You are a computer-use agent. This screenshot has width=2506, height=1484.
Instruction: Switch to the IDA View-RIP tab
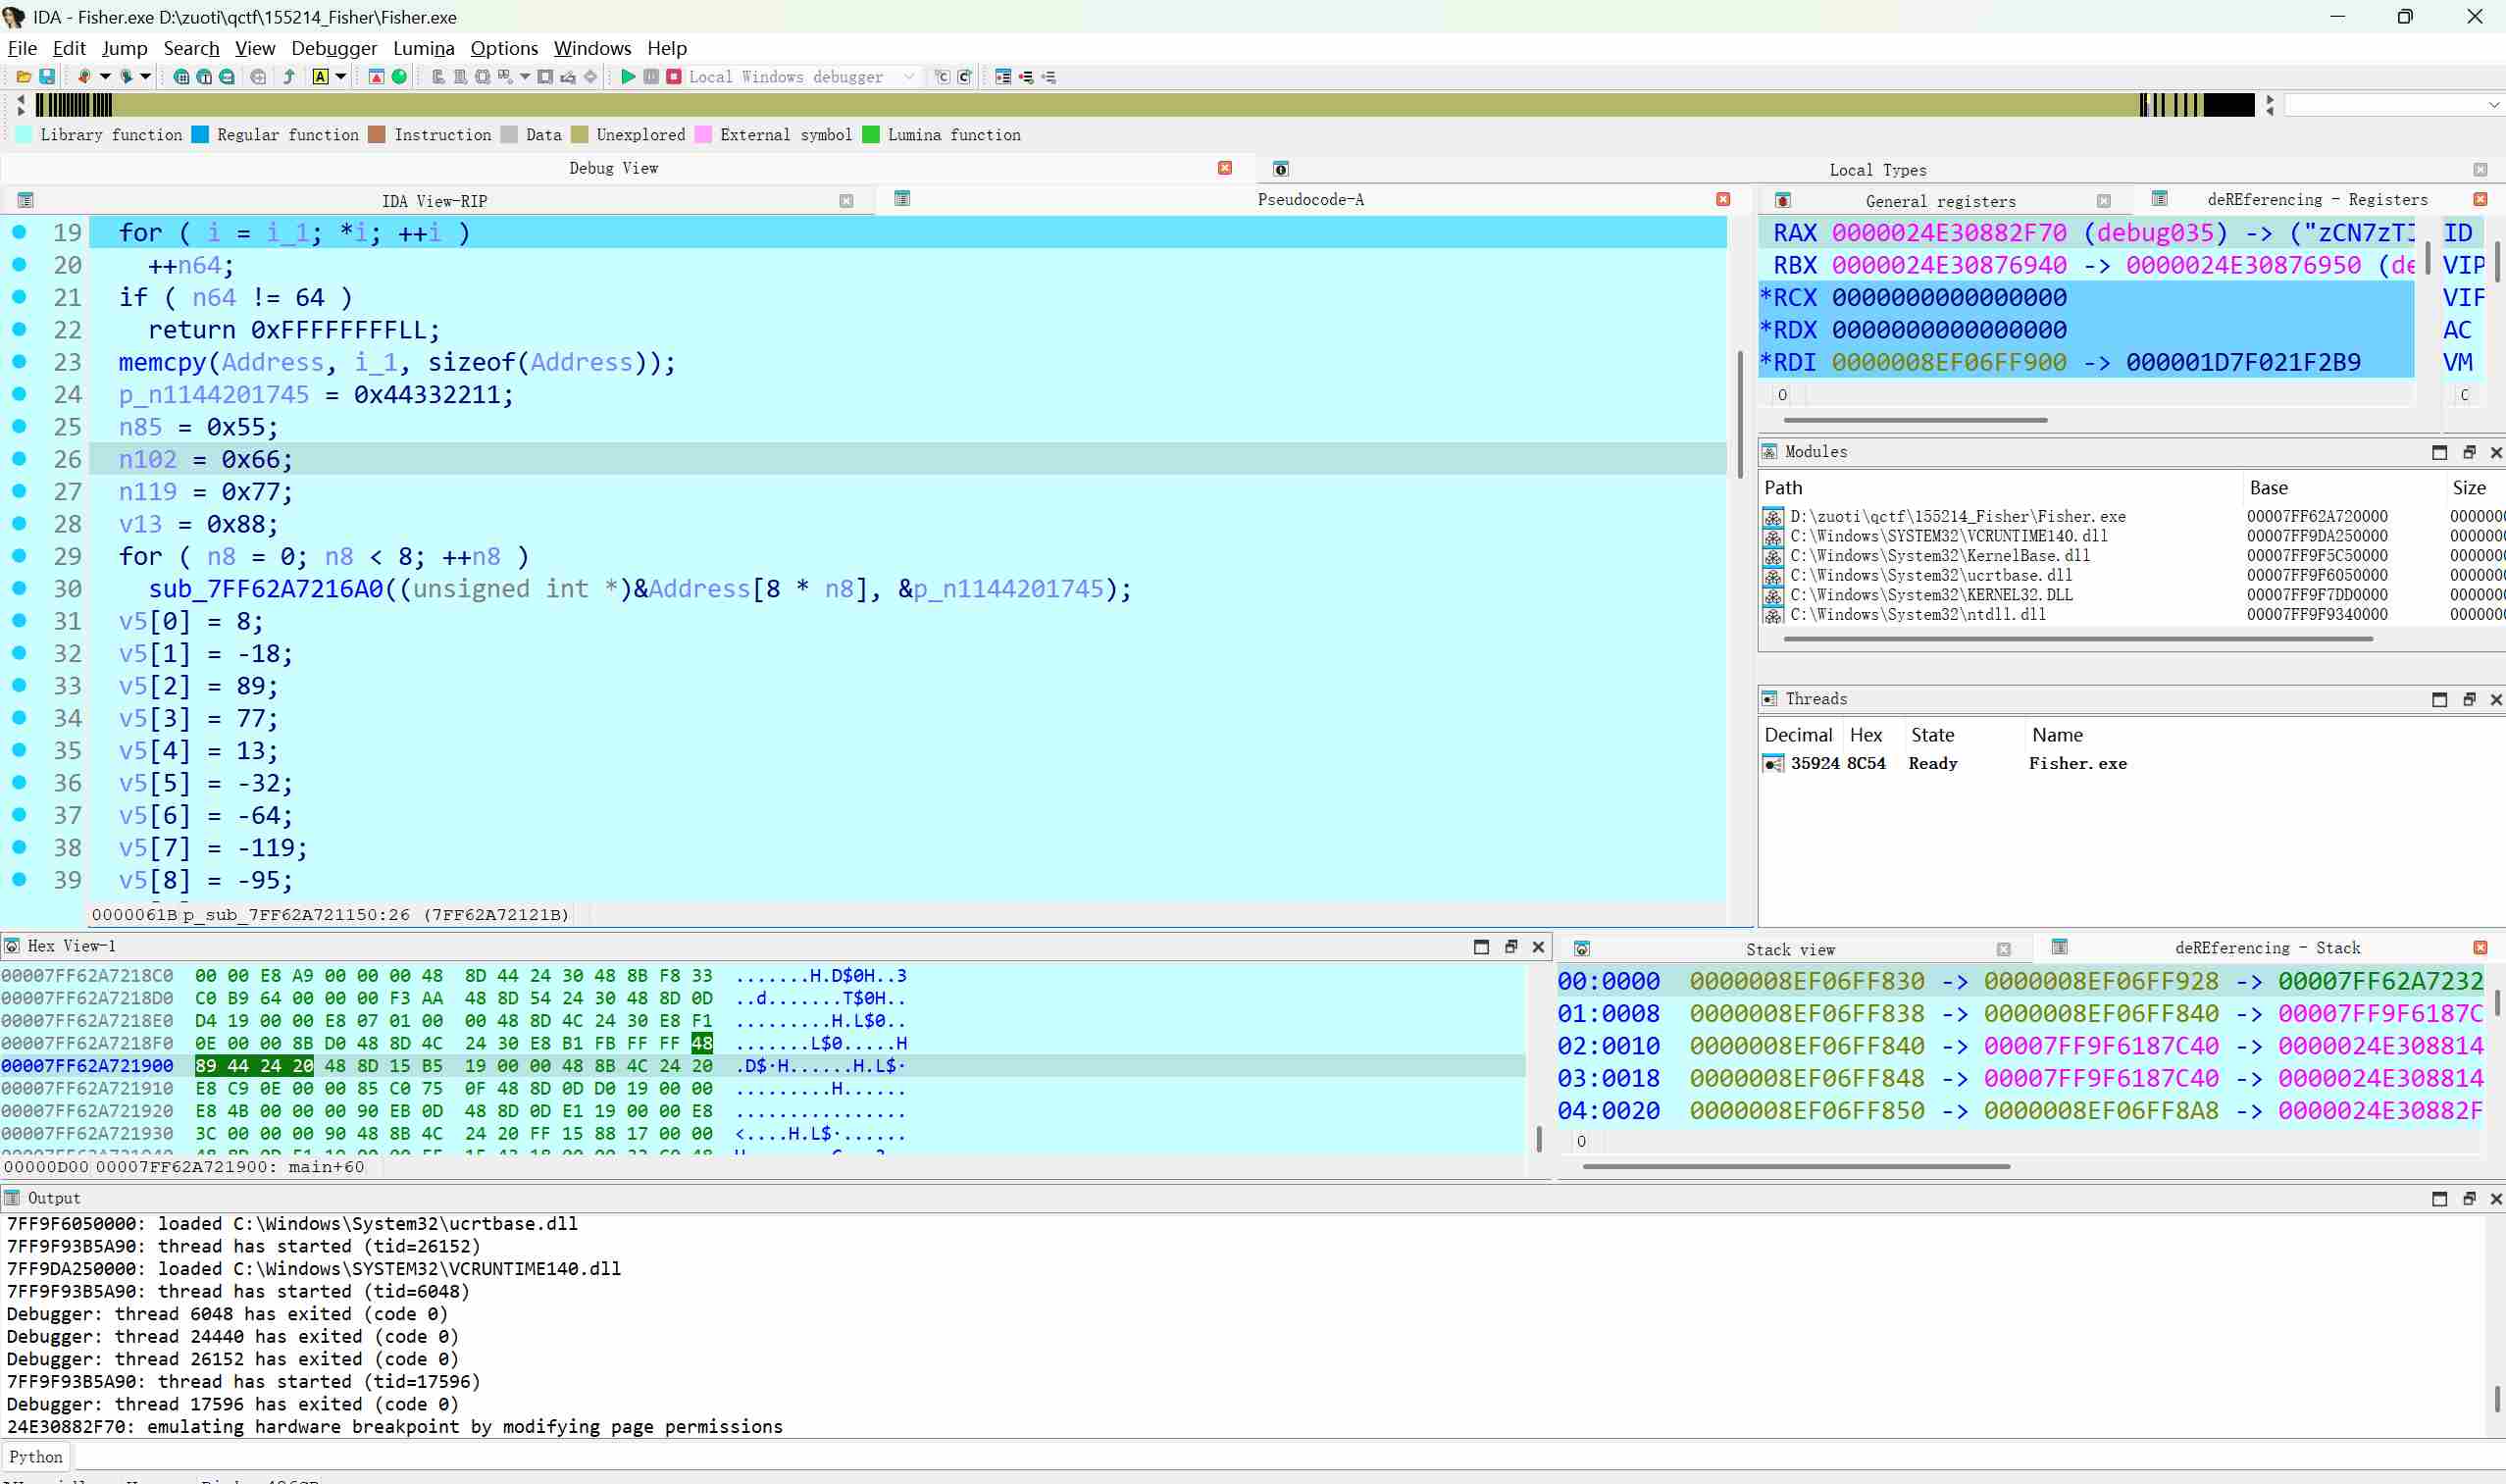point(434,201)
